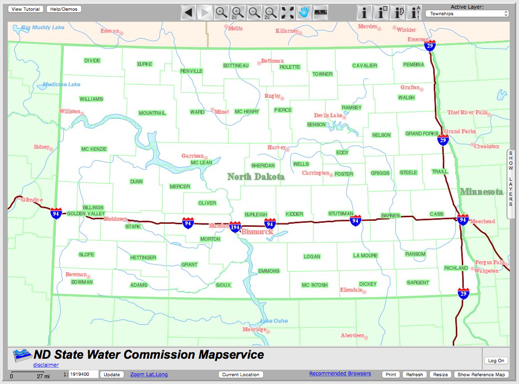Image resolution: width=519 pixels, height=384 pixels.
Task: Select the 2x zoom out tool
Action: [271, 13]
